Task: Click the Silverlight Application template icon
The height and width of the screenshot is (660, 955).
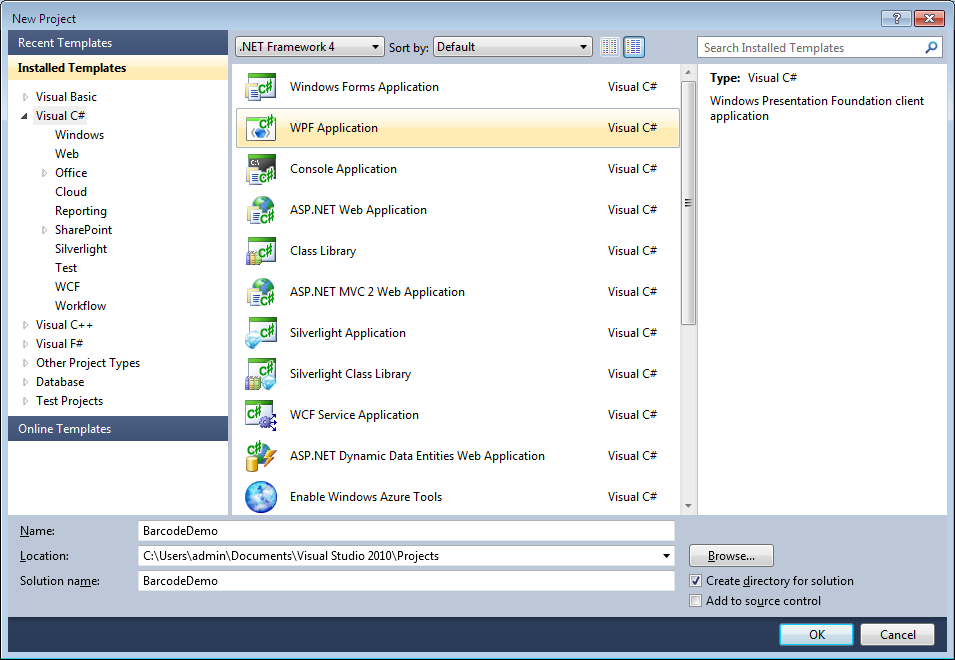Action: tap(261, 333)
